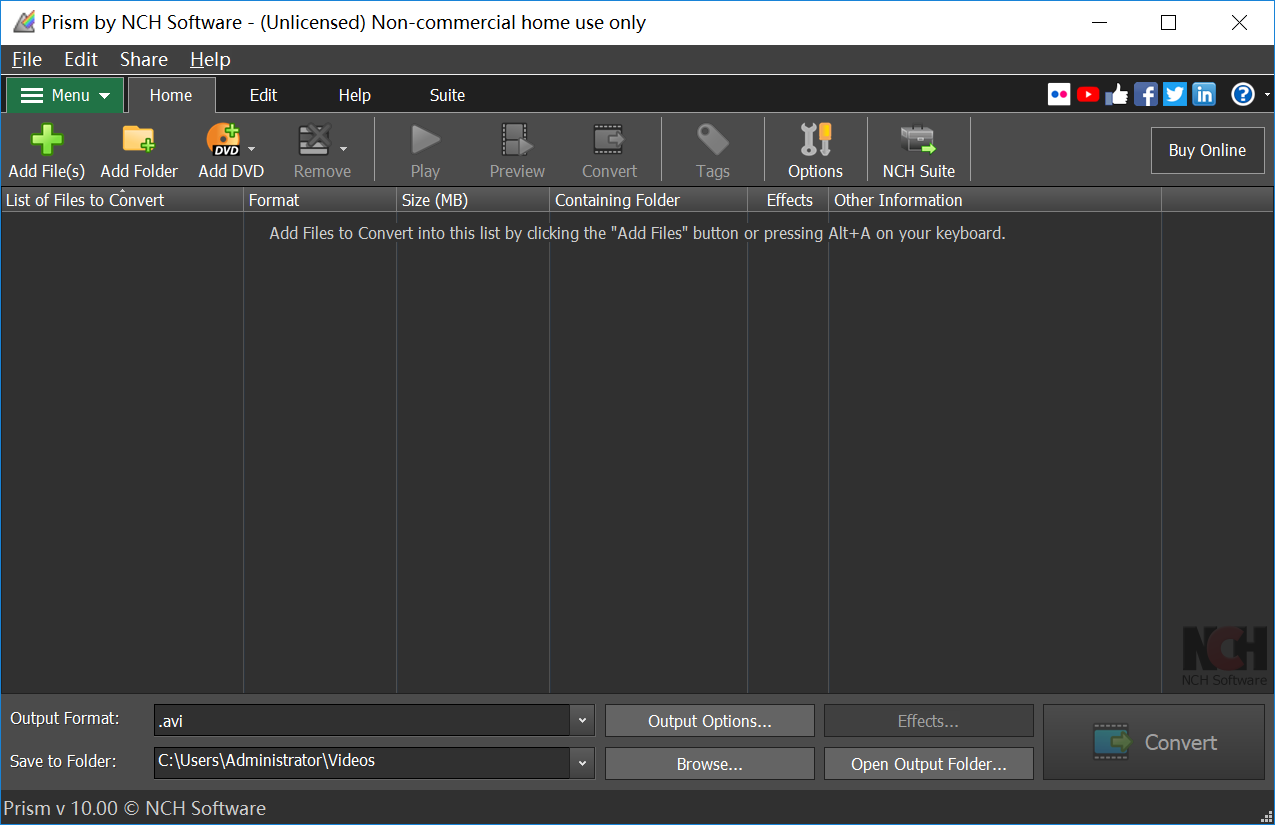Image resolution: width=1275 pixels, height=825 pixels.
Task: Click the YouTube share icon
Action: click(1088, 95)
